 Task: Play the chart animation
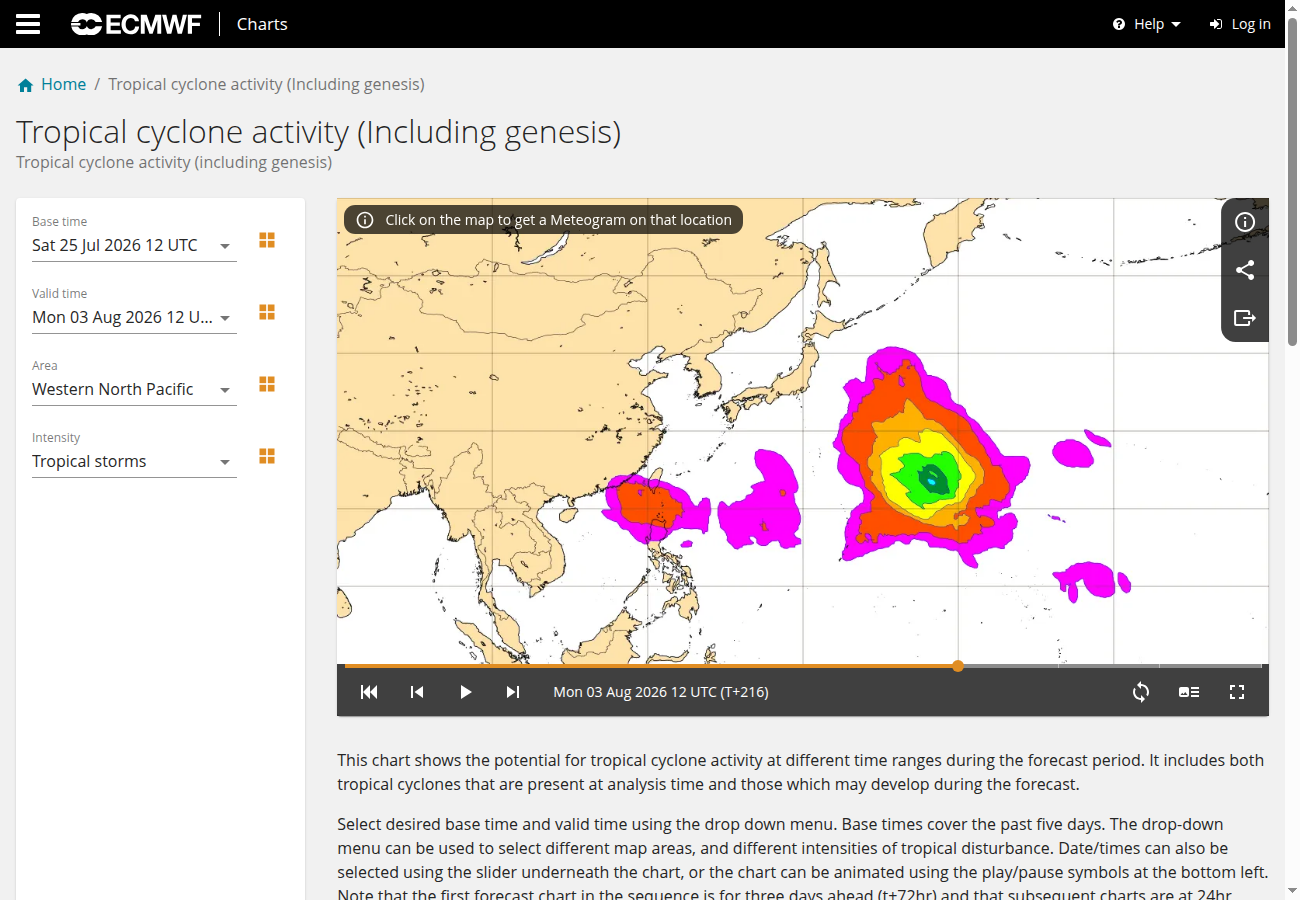click(x=465, y=692)
